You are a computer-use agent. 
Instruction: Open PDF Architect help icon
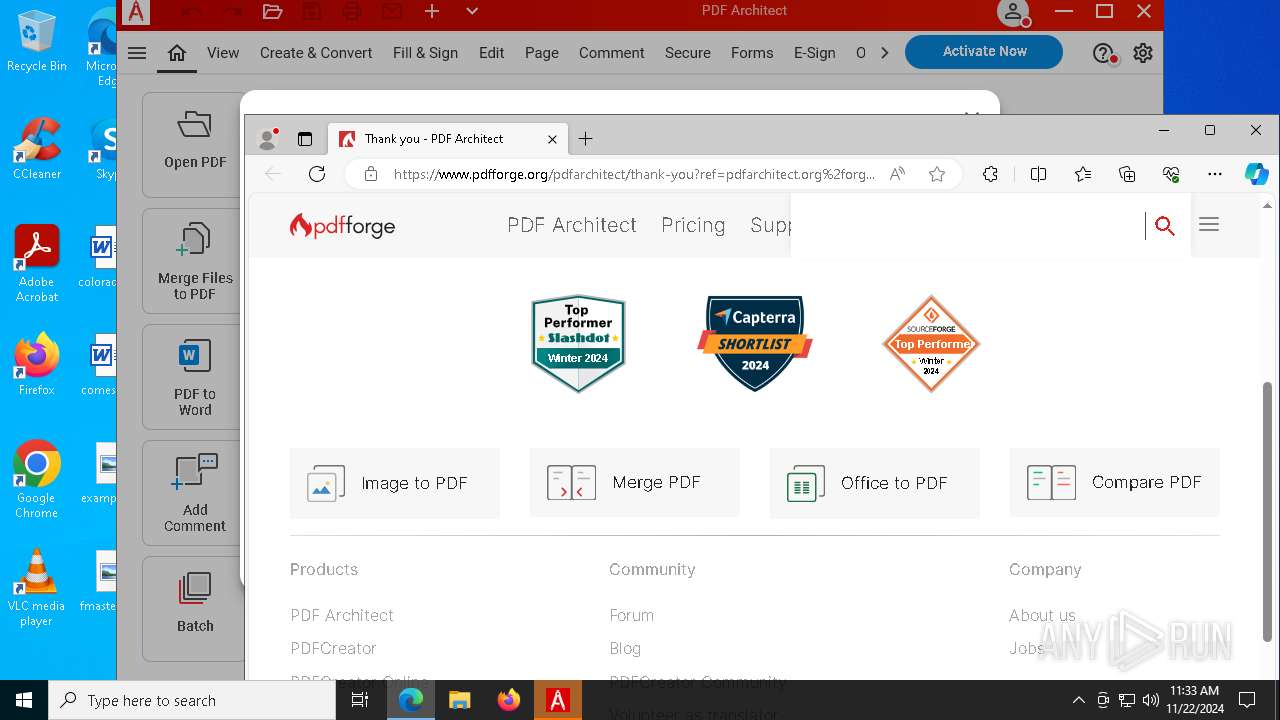click(x=1103, y=53)
